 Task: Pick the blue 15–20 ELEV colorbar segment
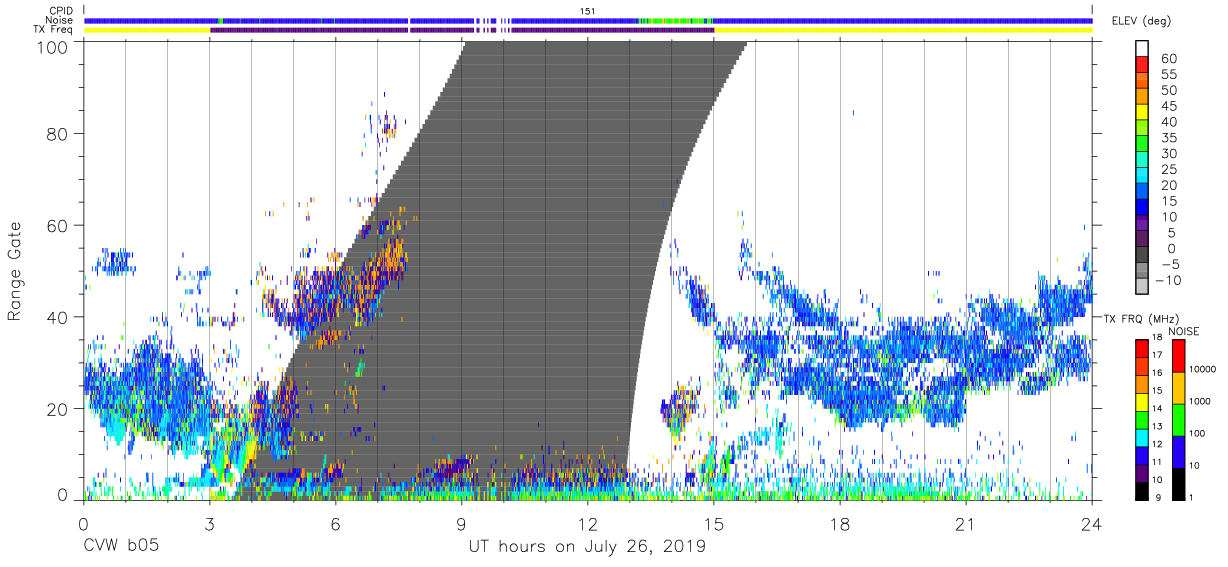(1143, 193)
